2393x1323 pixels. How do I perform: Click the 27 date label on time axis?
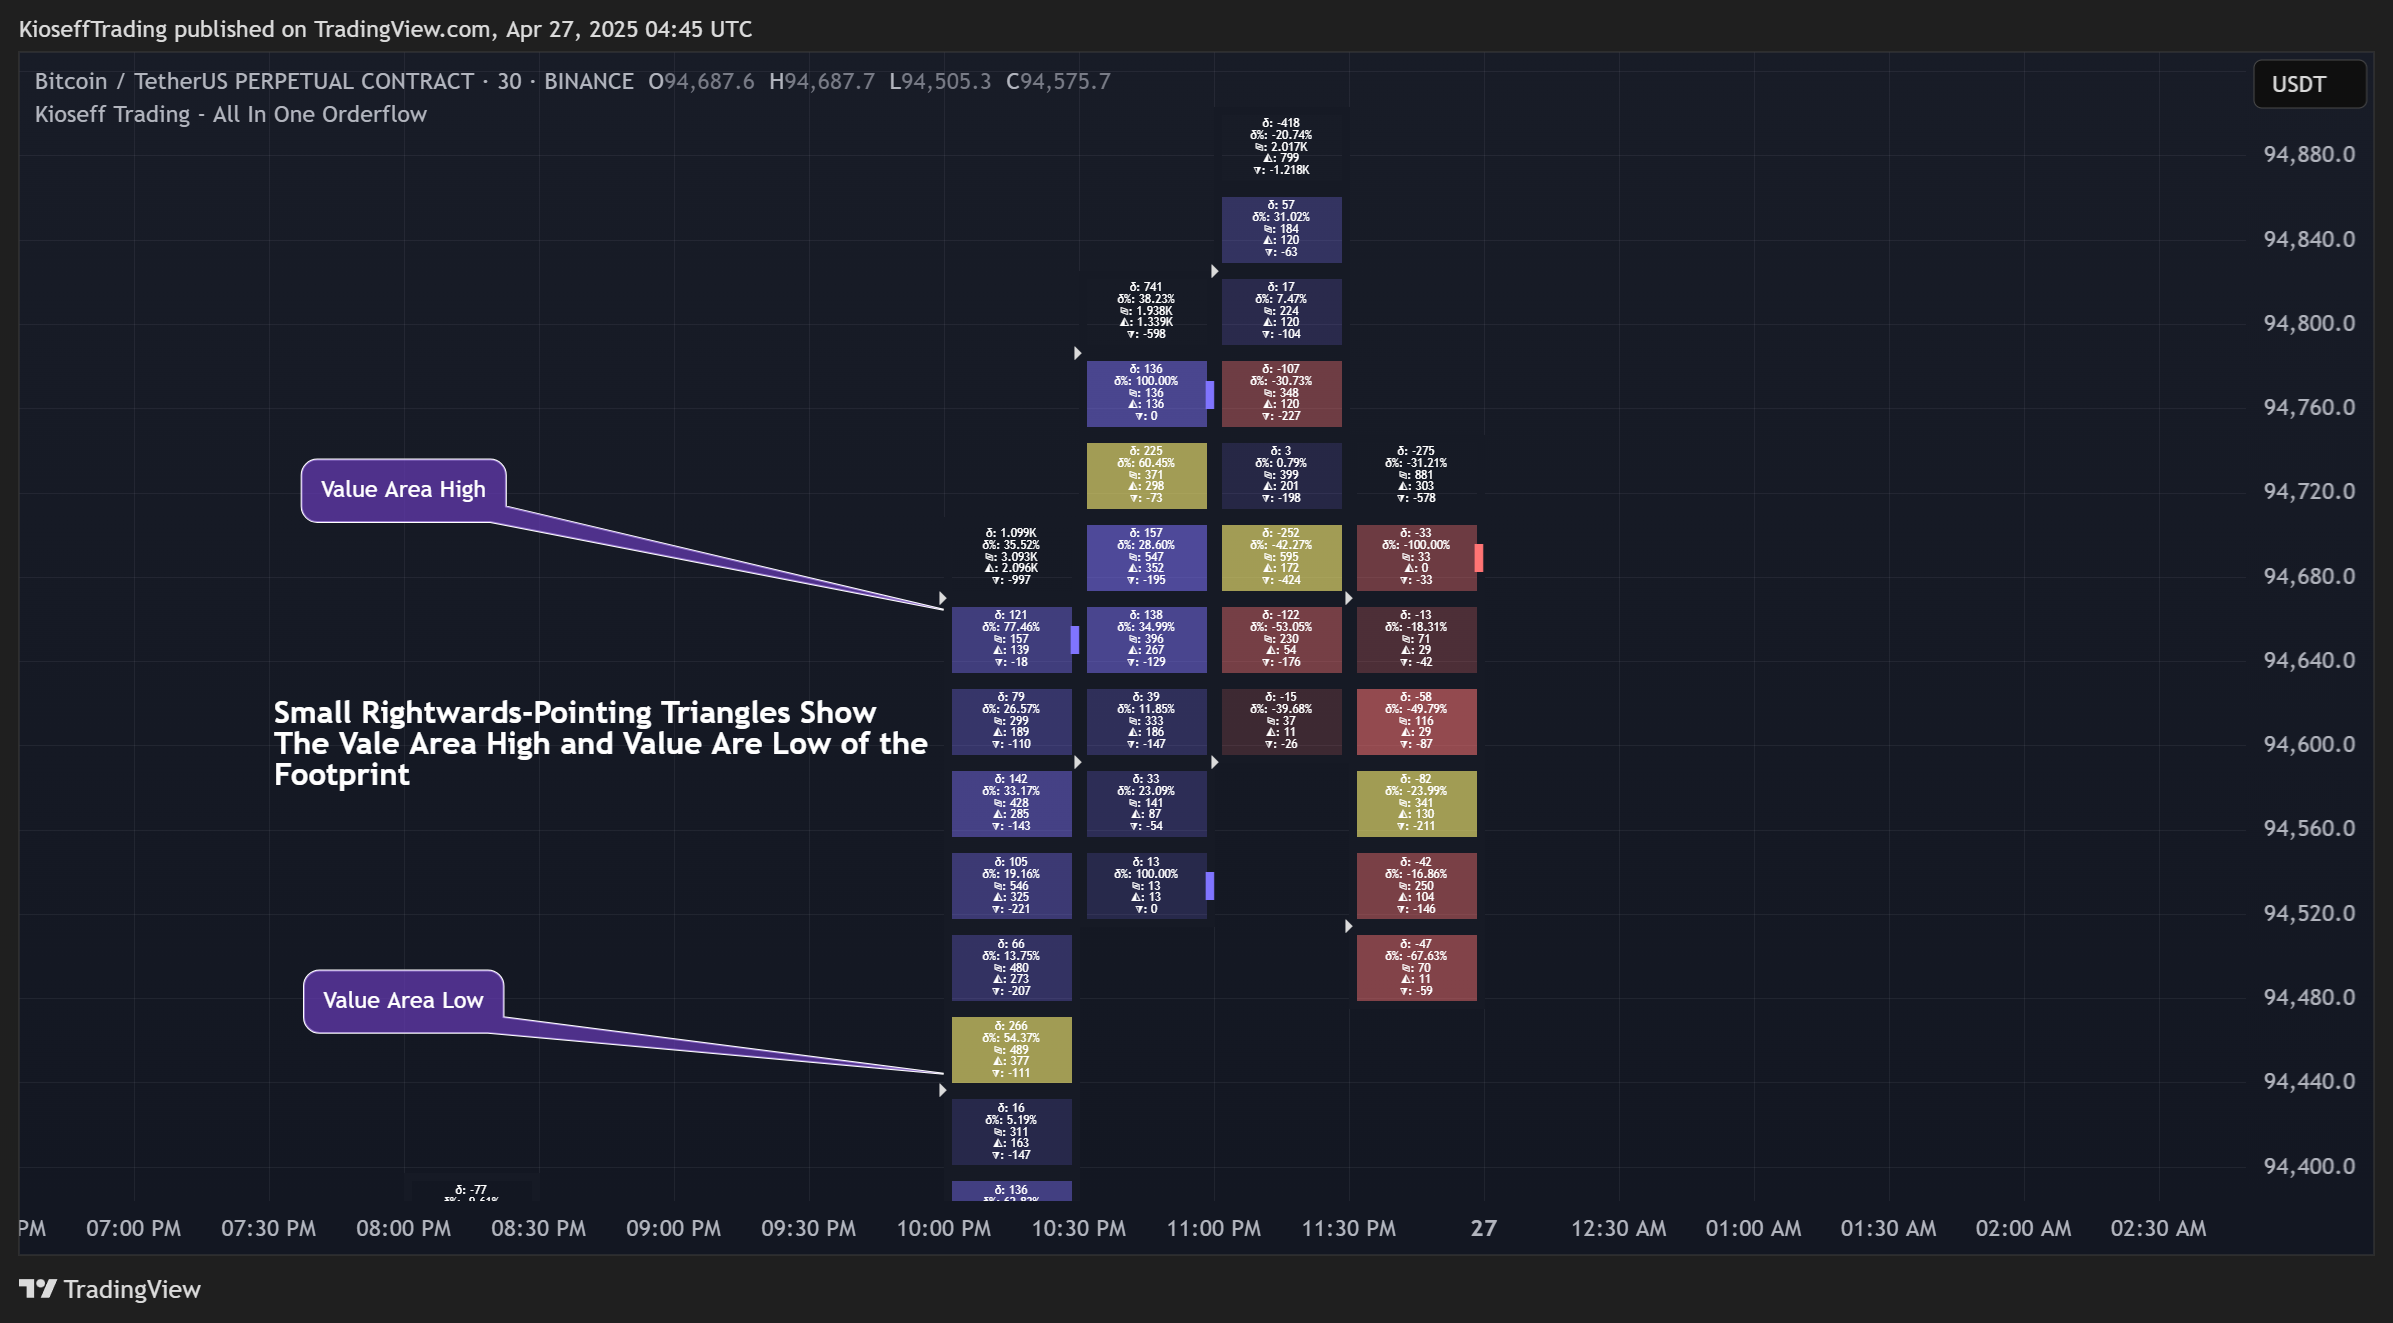pos(1484,1228)
